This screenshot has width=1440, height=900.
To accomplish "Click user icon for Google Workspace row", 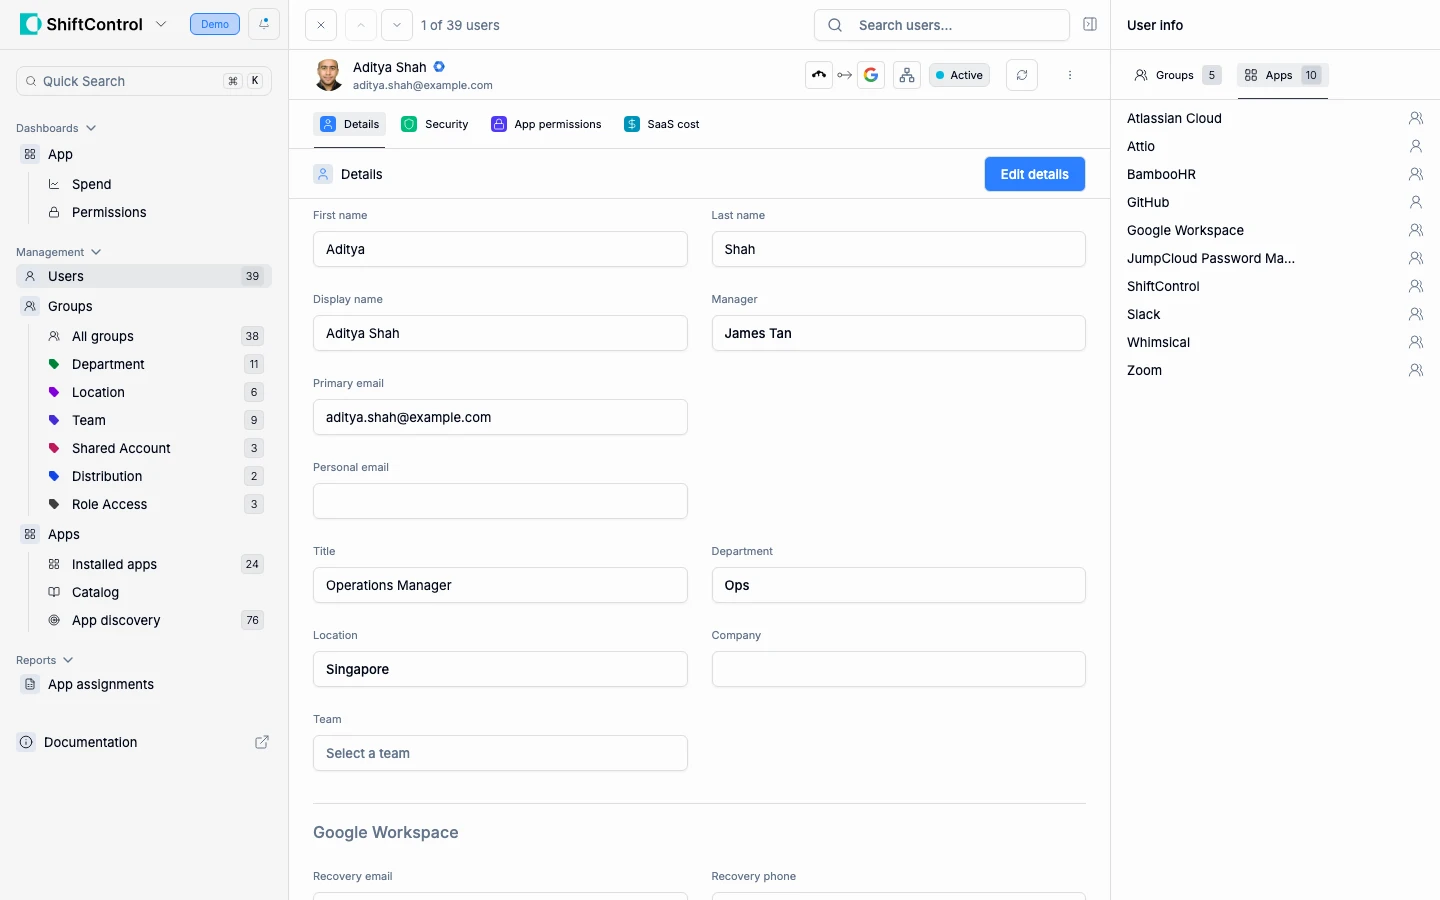I will pos(1416,230).
